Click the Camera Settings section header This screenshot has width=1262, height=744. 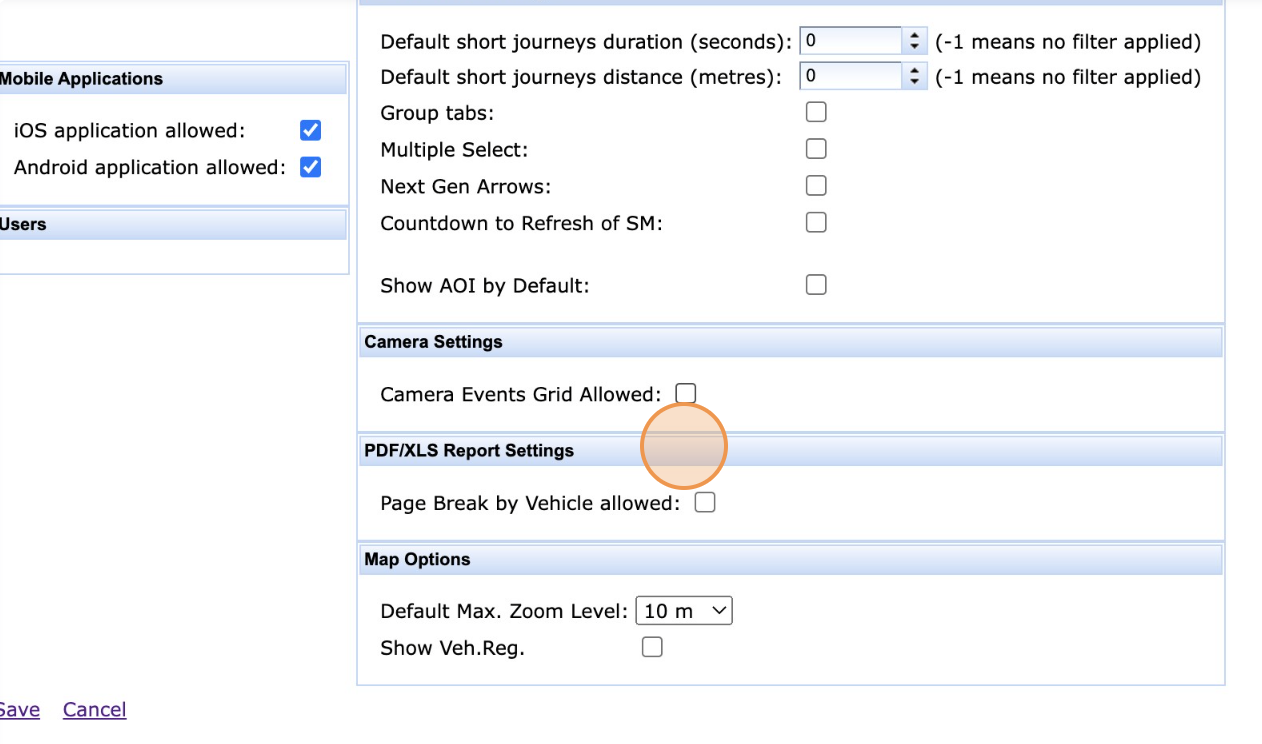point(433,342)
